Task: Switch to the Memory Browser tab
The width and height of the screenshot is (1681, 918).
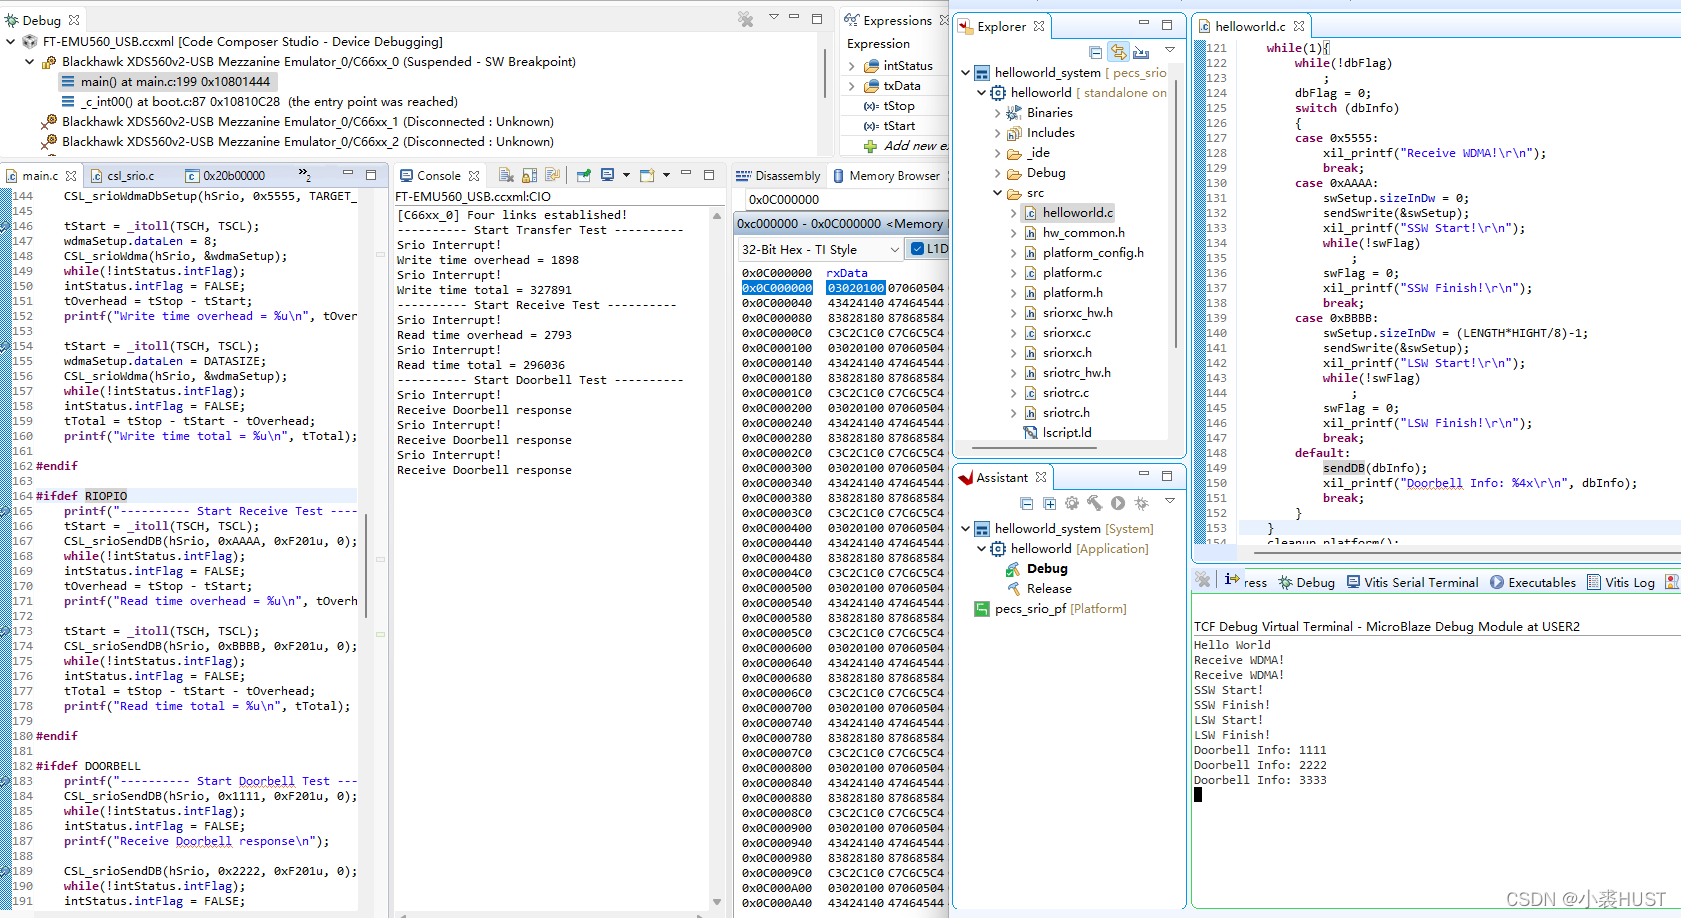Action: click(887, 176)
